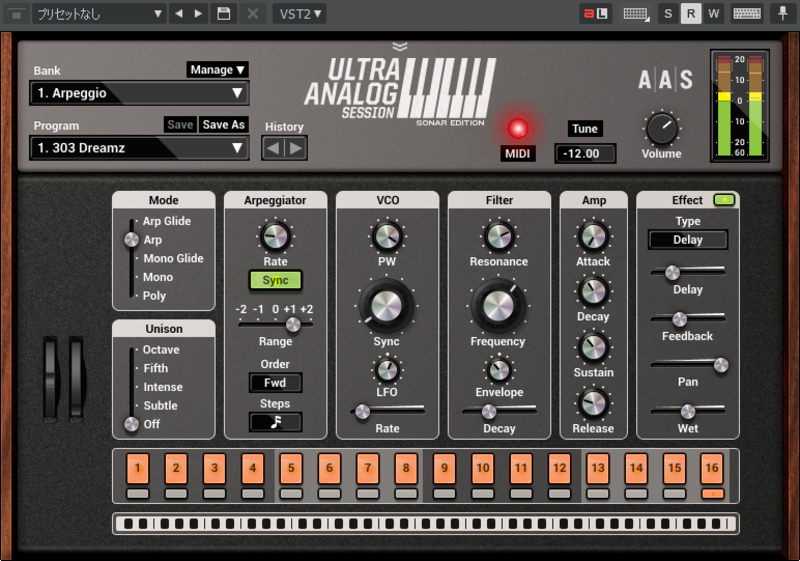Click the delete preset X icon
This screenshot has height=561, width=800.
click(x=253, y=14)
